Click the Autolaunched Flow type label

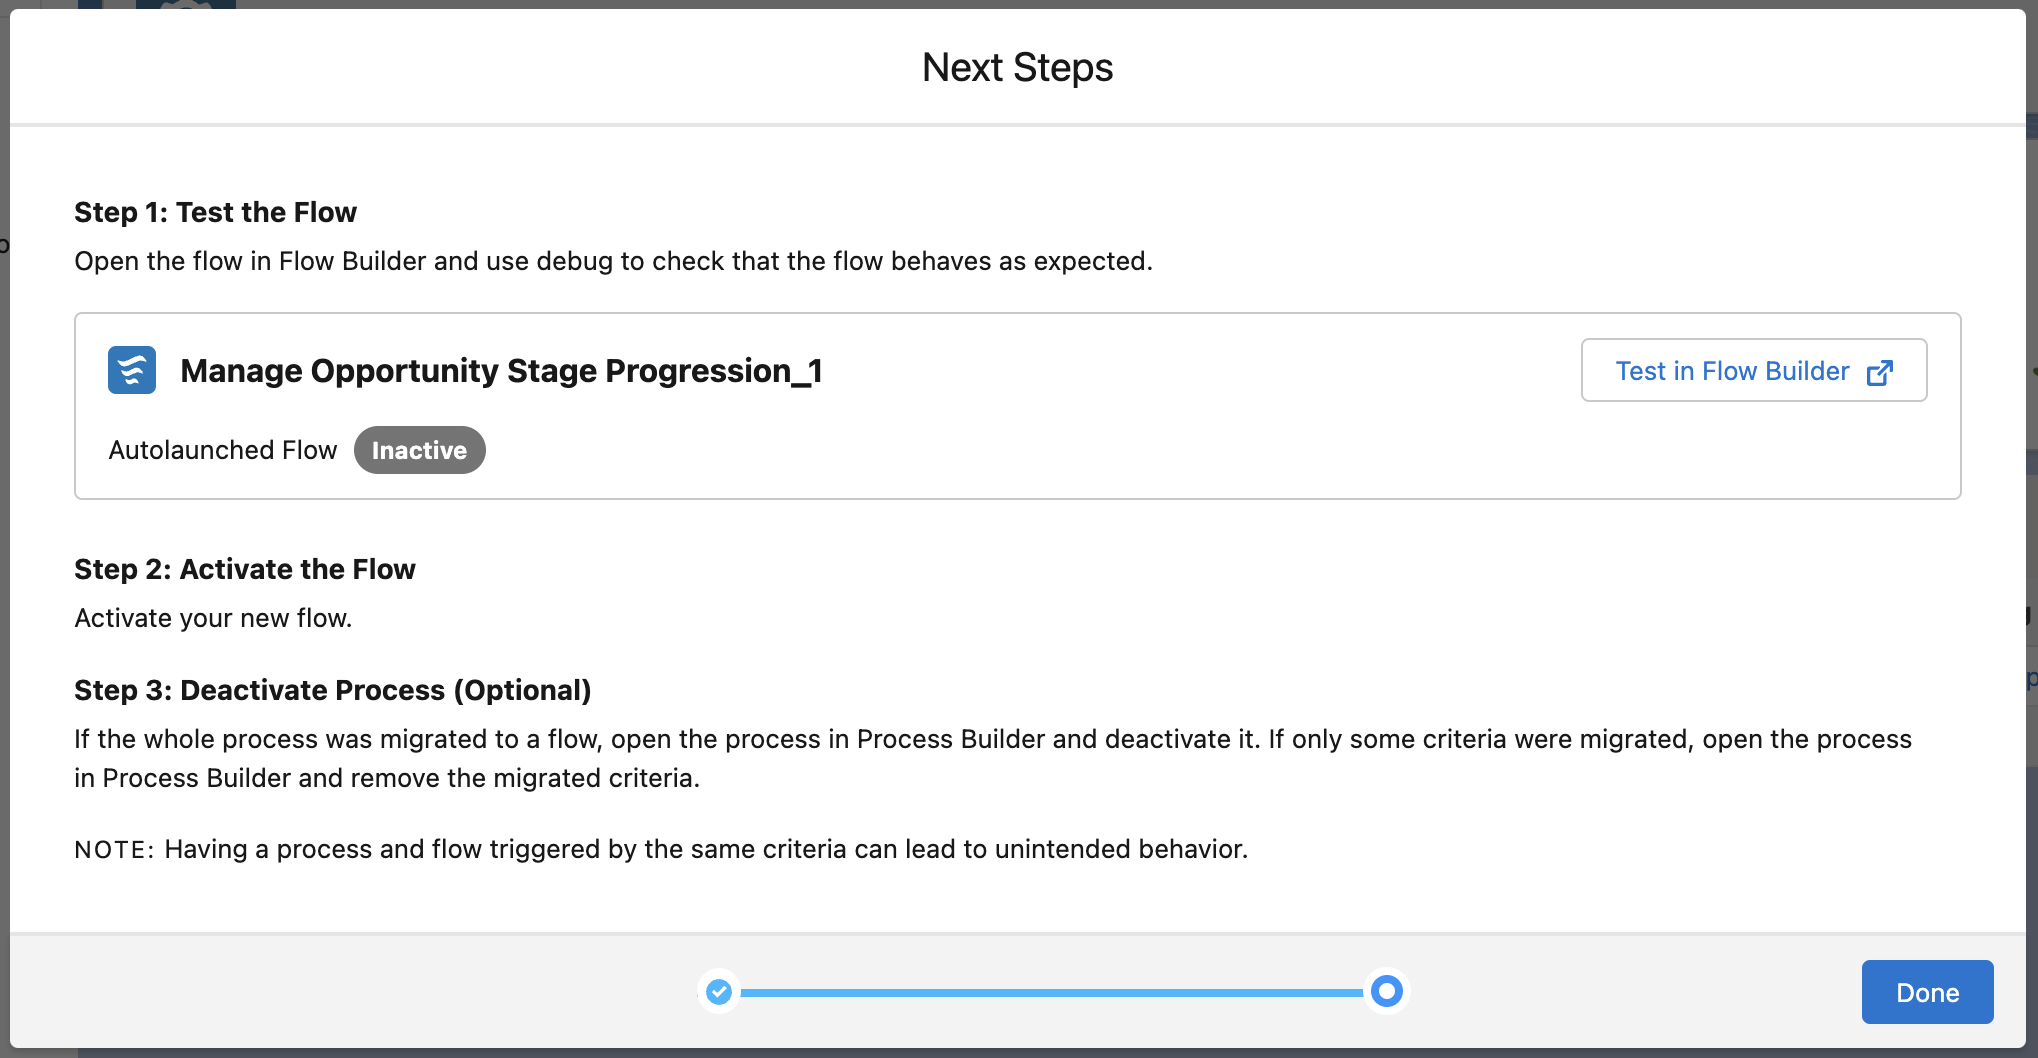coord(223,450)
